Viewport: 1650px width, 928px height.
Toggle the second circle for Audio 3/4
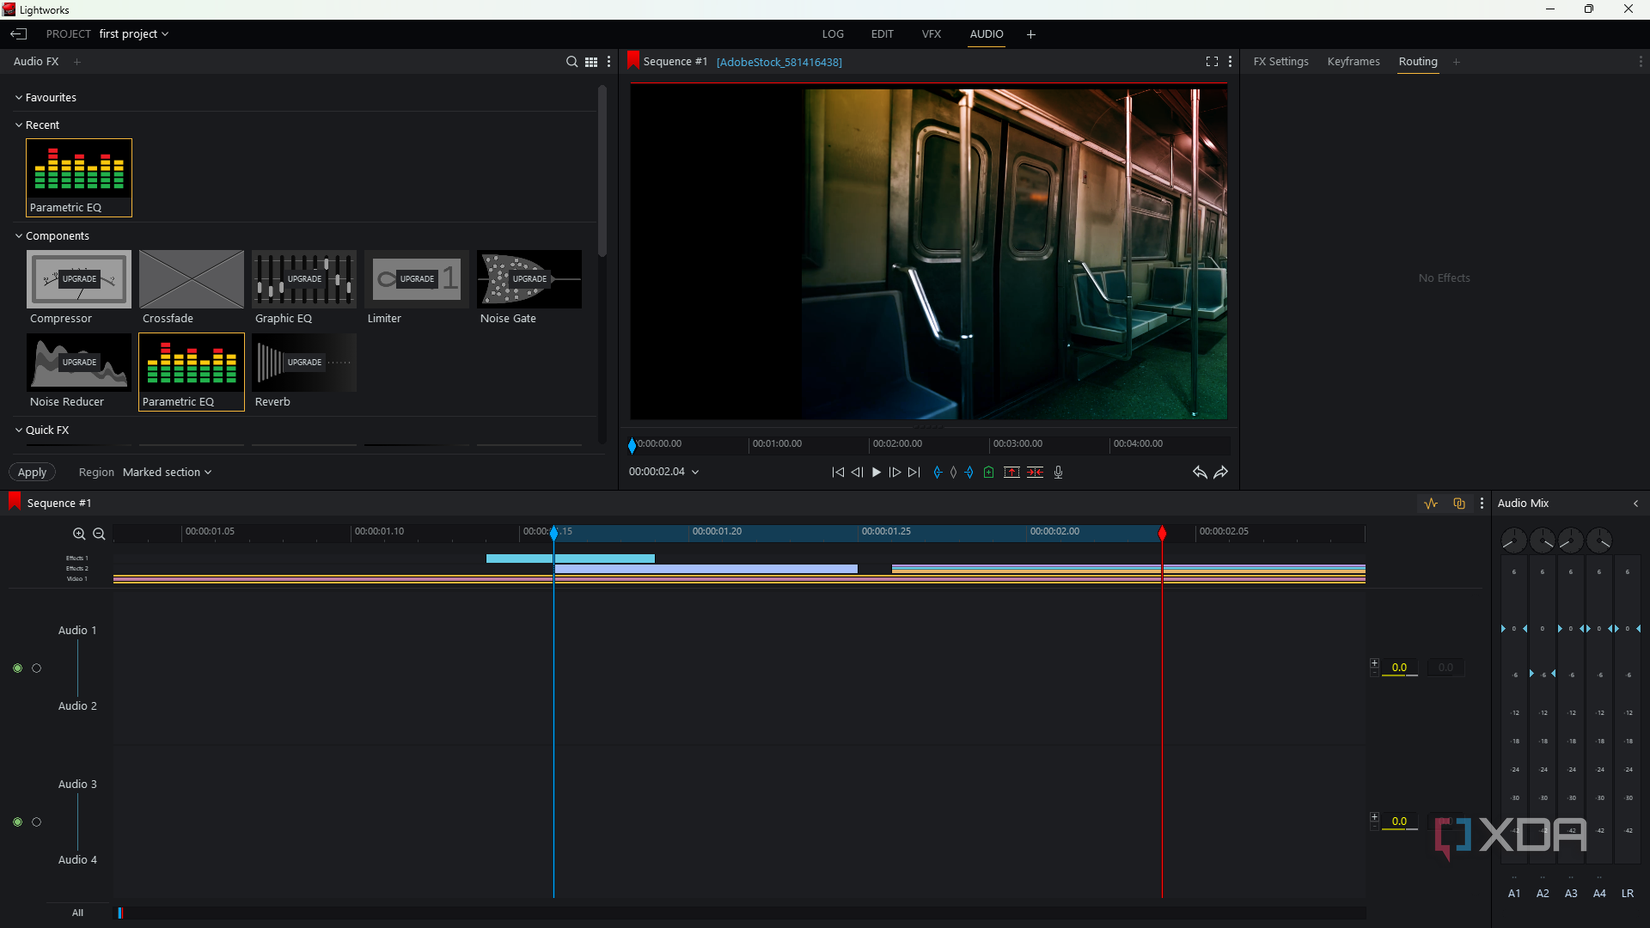pyautogui.click(x=37, y=822)
